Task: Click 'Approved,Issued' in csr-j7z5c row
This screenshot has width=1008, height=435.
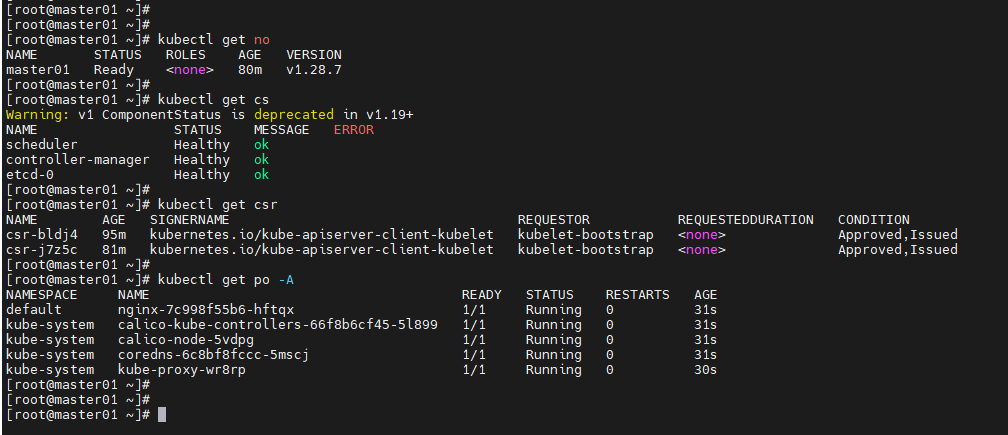Action: (x=897, y=249)
